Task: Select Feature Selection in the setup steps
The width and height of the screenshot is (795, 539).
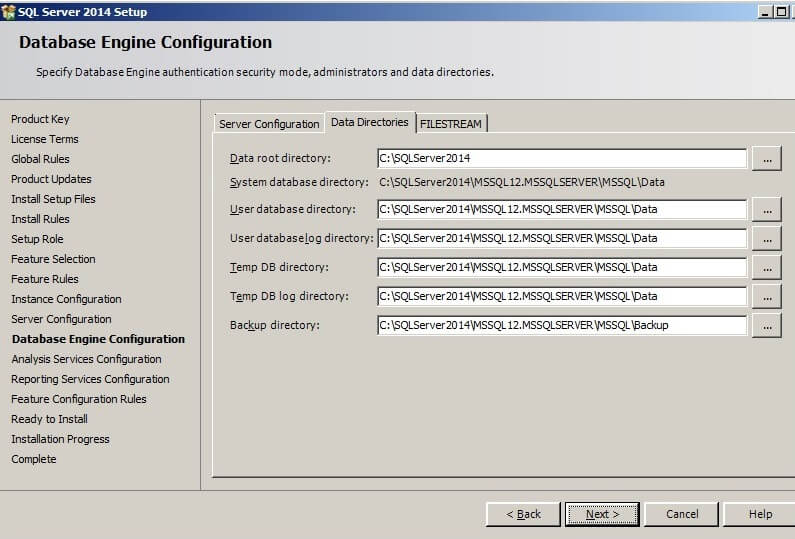Action: [53, 259]
